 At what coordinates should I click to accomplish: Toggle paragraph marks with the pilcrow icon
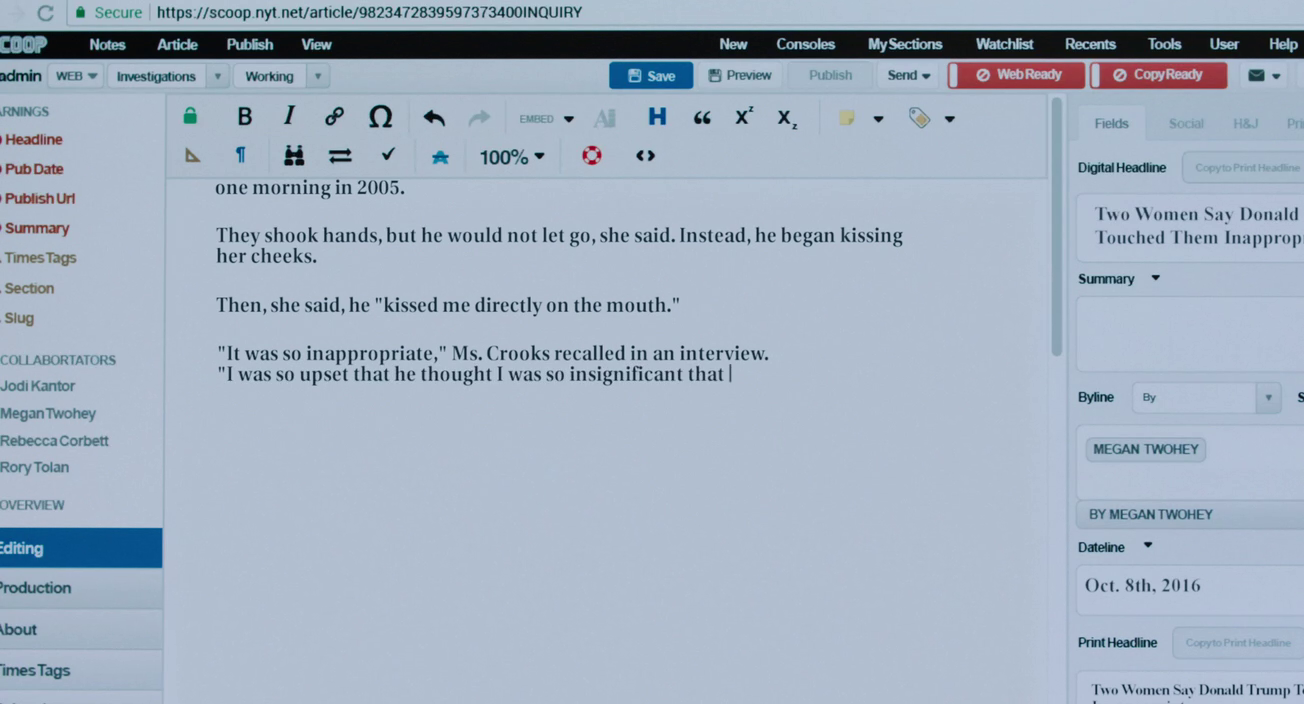point(240,156)
